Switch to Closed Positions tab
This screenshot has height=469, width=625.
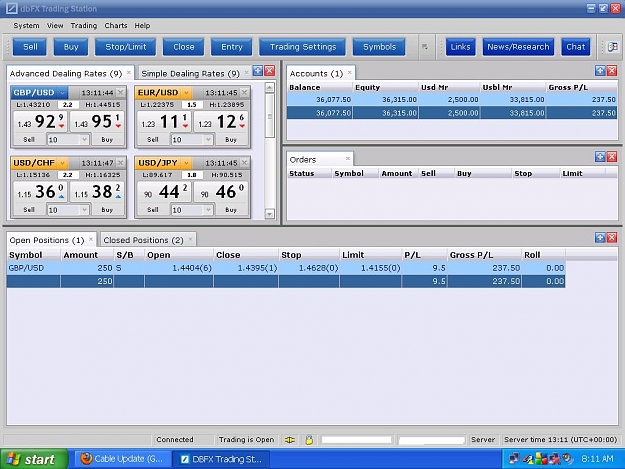[x=143, y=240]
